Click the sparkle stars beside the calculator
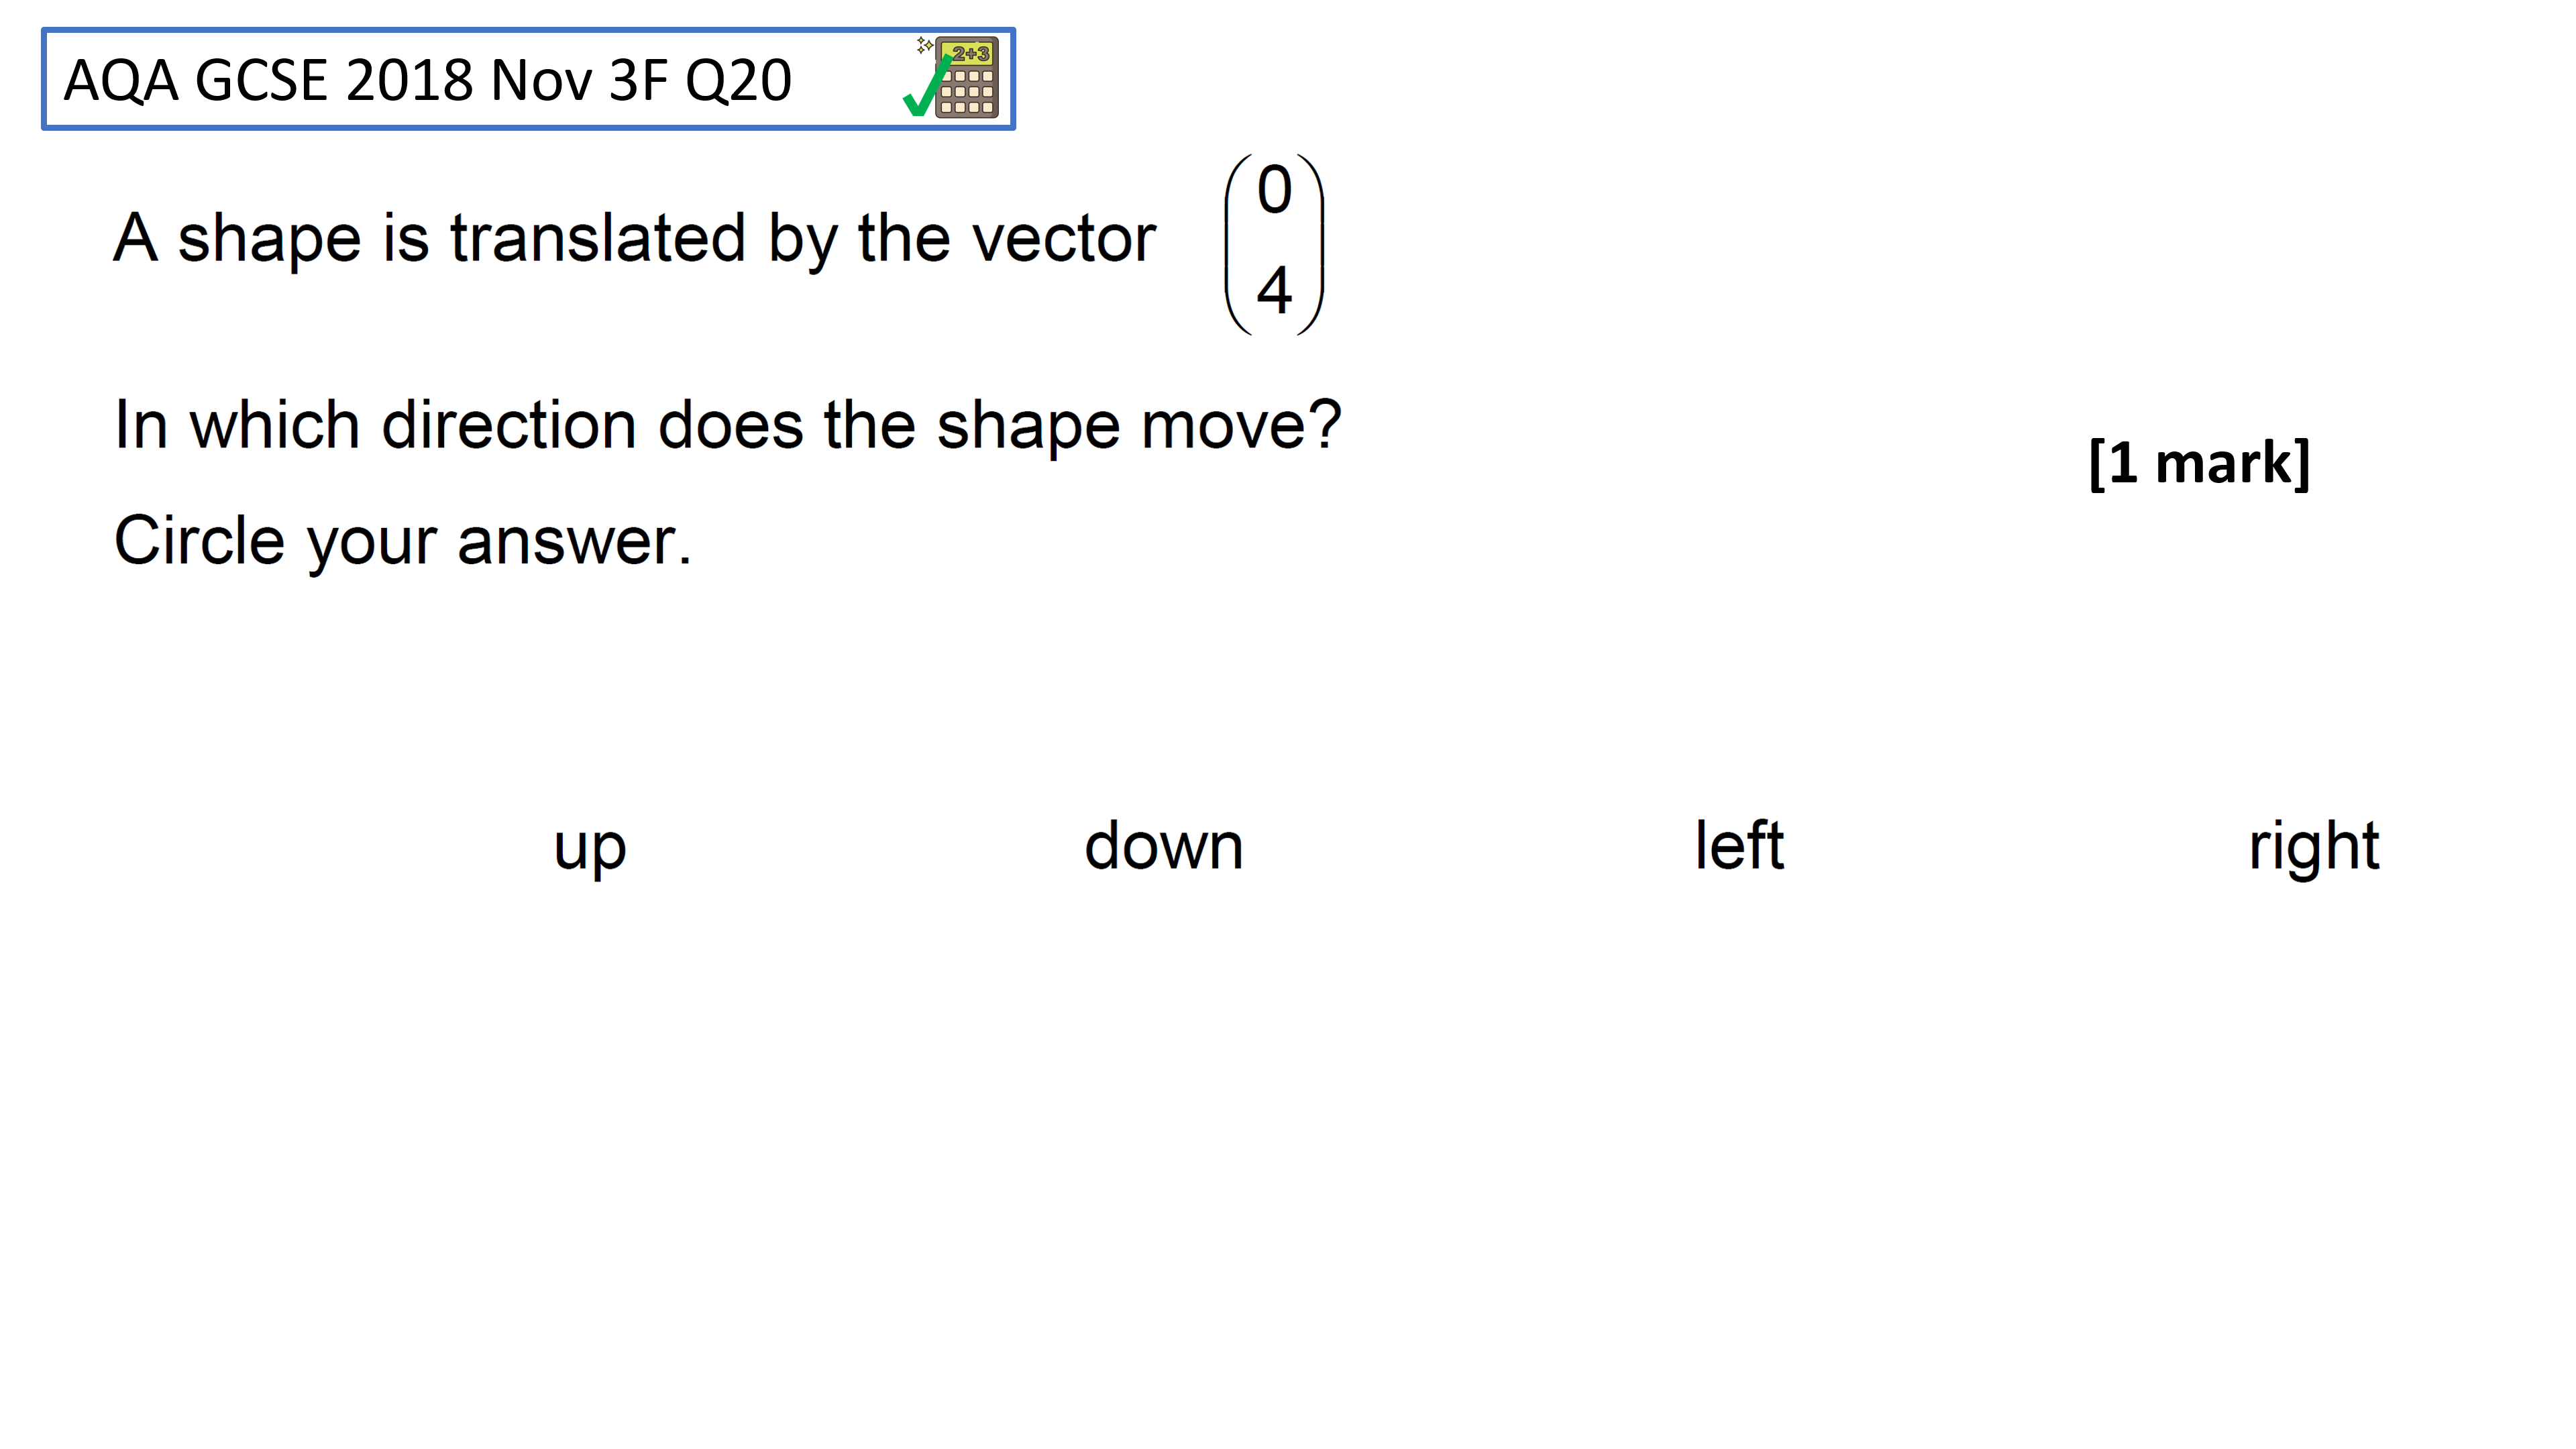The height and width of the screenshot is (1449, 2576). 924,45
